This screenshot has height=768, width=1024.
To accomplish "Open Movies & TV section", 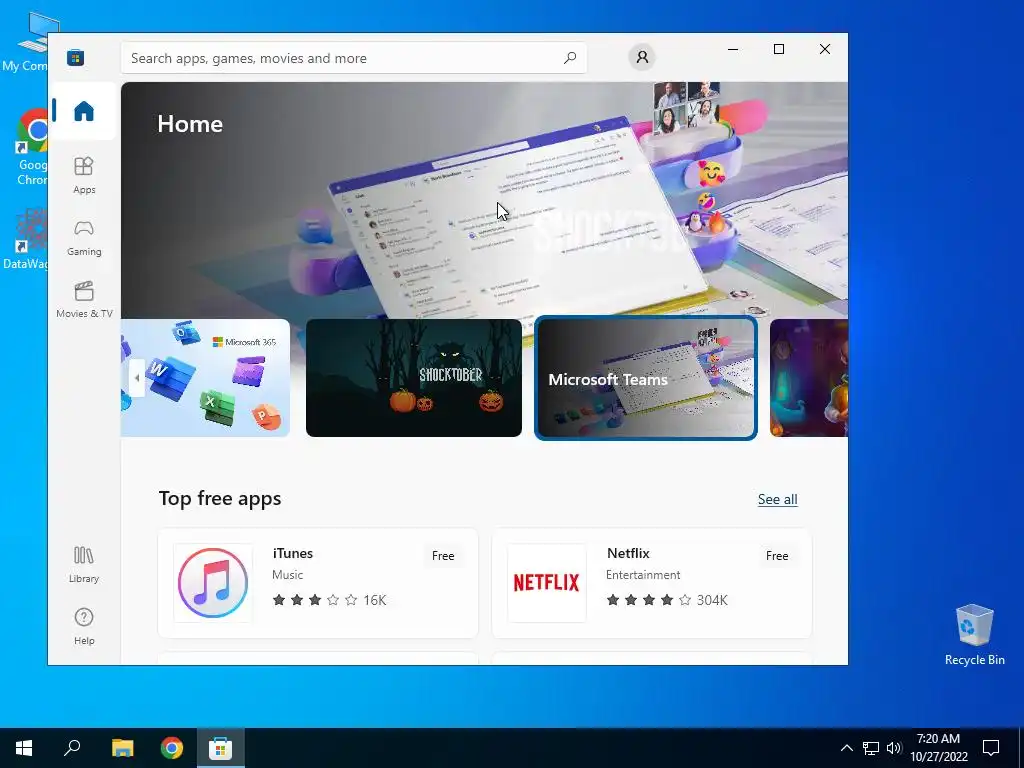I will pyautogui.click(x=84, y=299).
